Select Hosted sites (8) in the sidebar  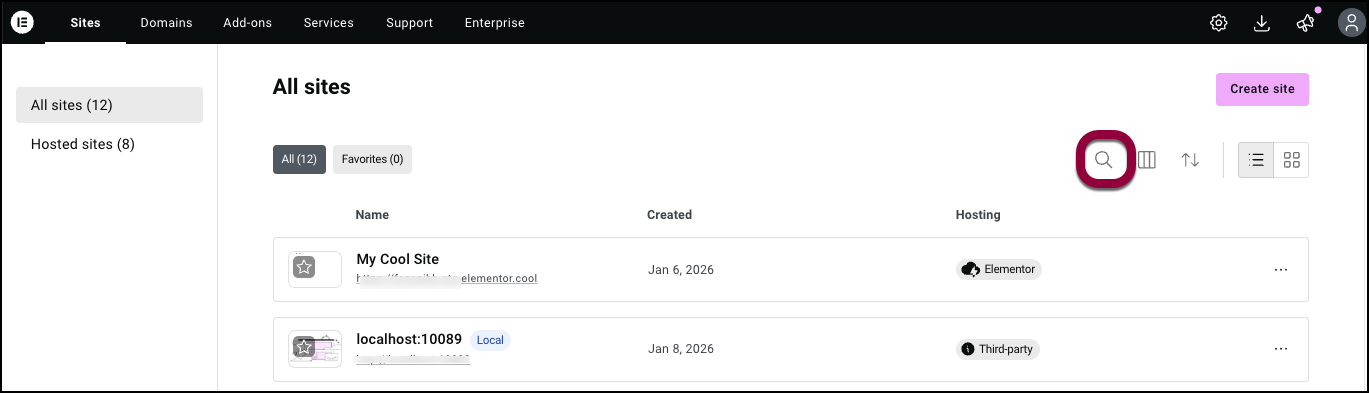click(x=83, y=144)
